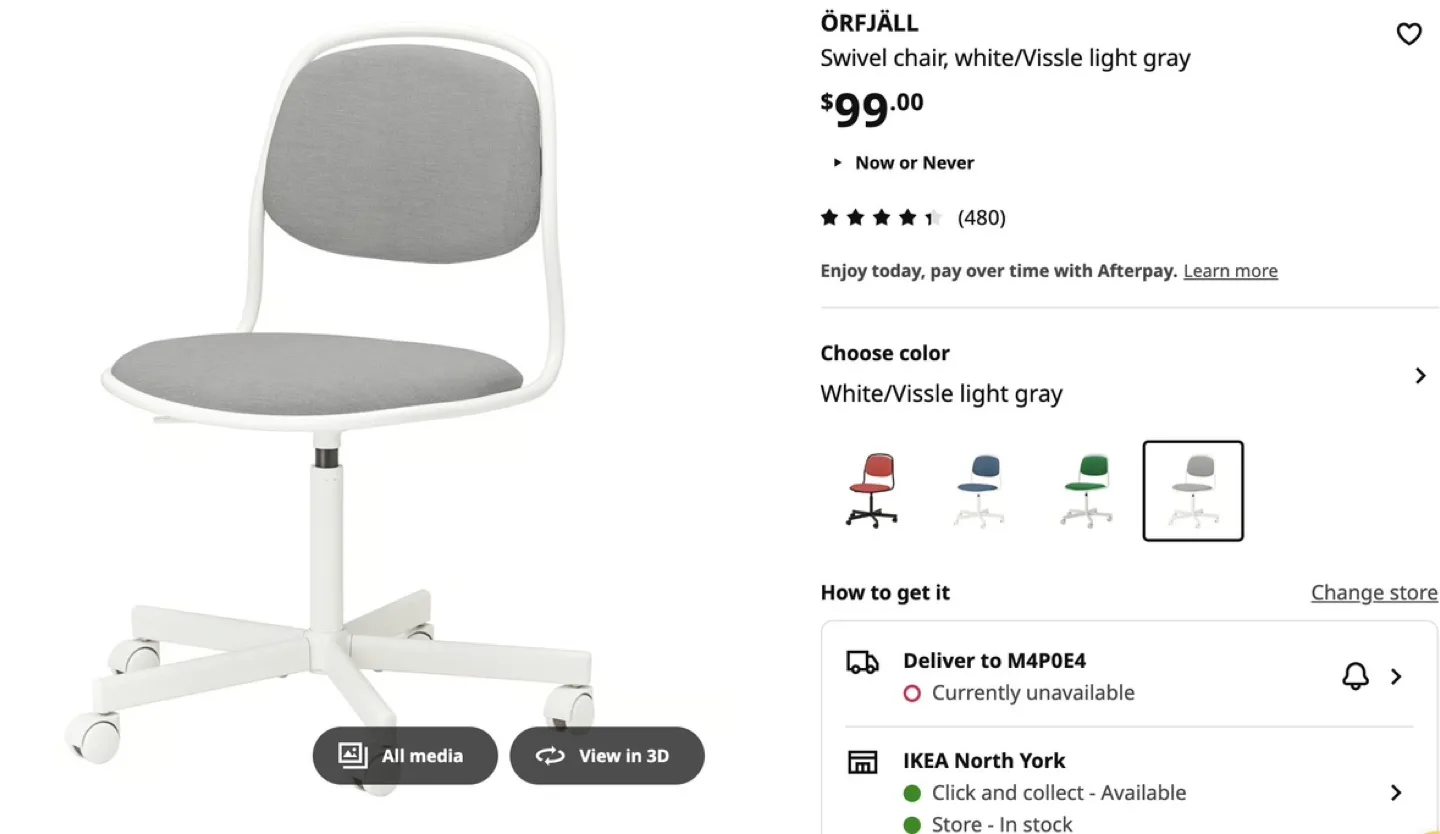The width and height of the screenshot is (1440, 834).
Task: Select the light gray chair color option
Action: (1193, 491)
